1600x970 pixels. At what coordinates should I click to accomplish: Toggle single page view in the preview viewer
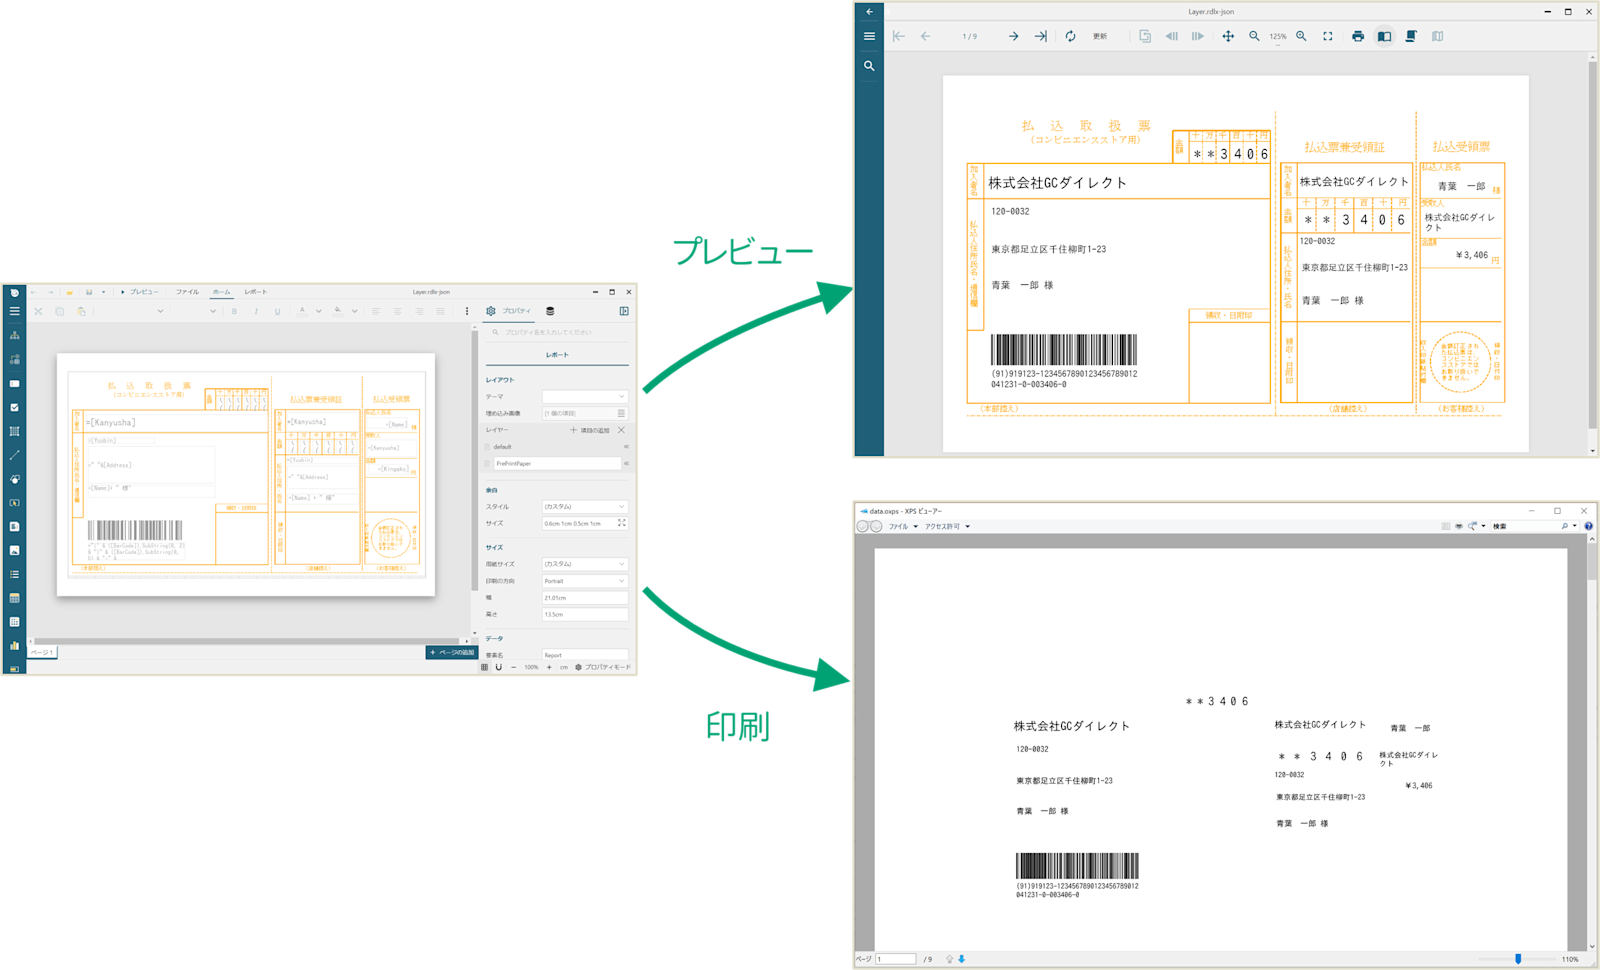pyautogui.click(x=1384, y=37)
